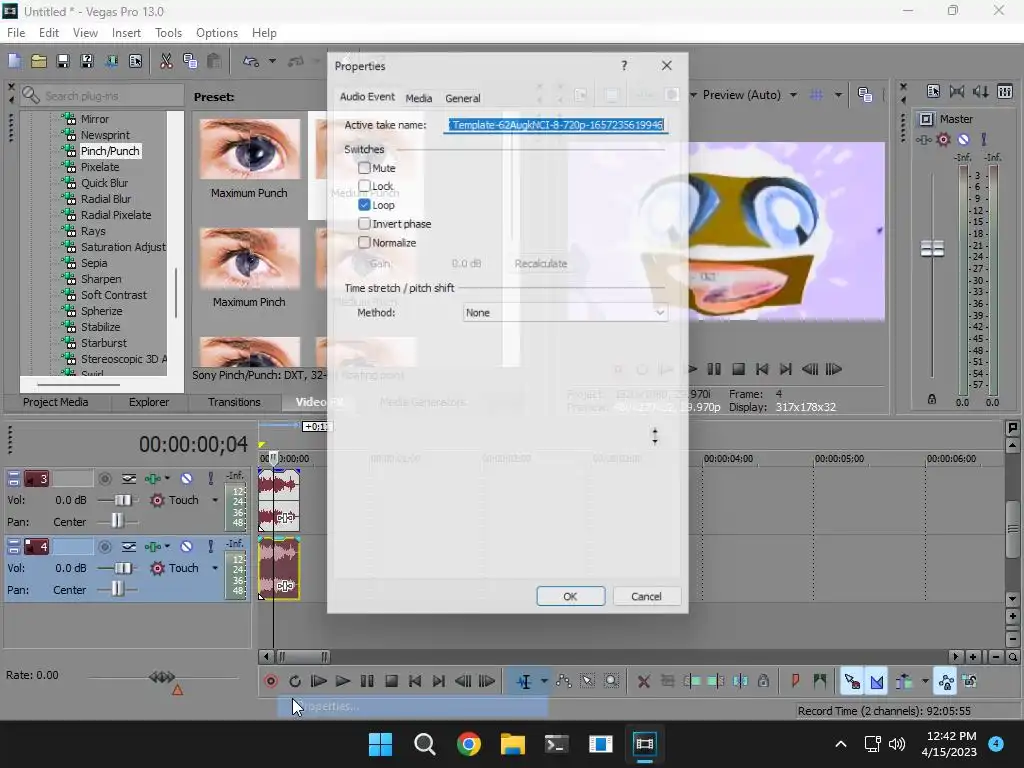
Task: Click the Save disk icon in toolbar
Action: 63,61
